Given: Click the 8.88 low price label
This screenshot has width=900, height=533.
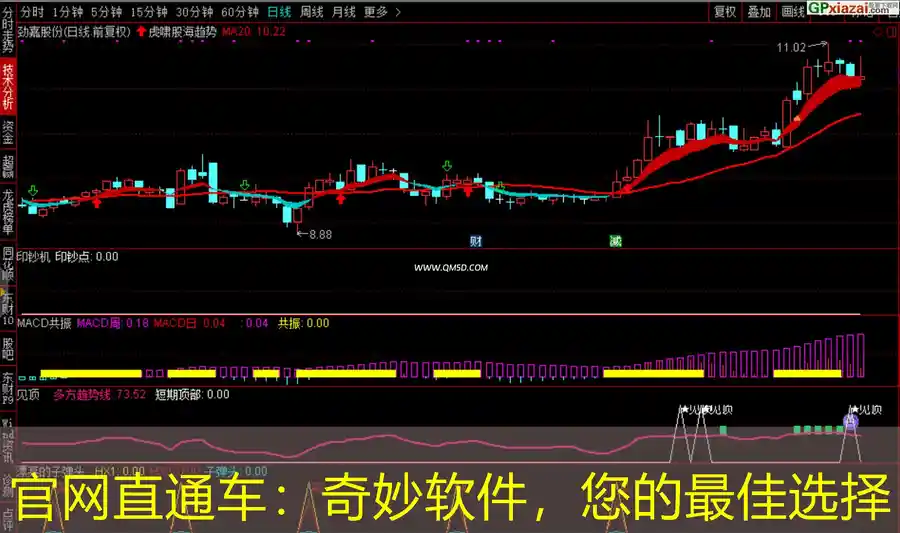Looking at the screenshot, I should click(321, 234).
